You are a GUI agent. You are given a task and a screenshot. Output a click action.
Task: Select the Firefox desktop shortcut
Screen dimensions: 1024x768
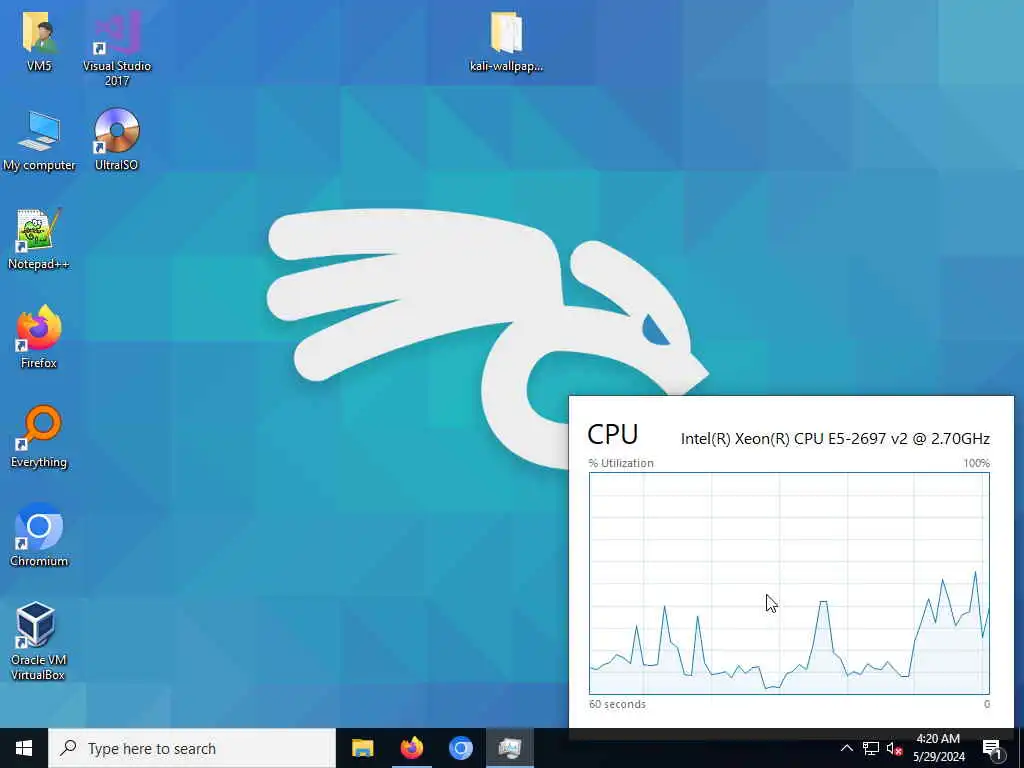[x=39, y=337]
